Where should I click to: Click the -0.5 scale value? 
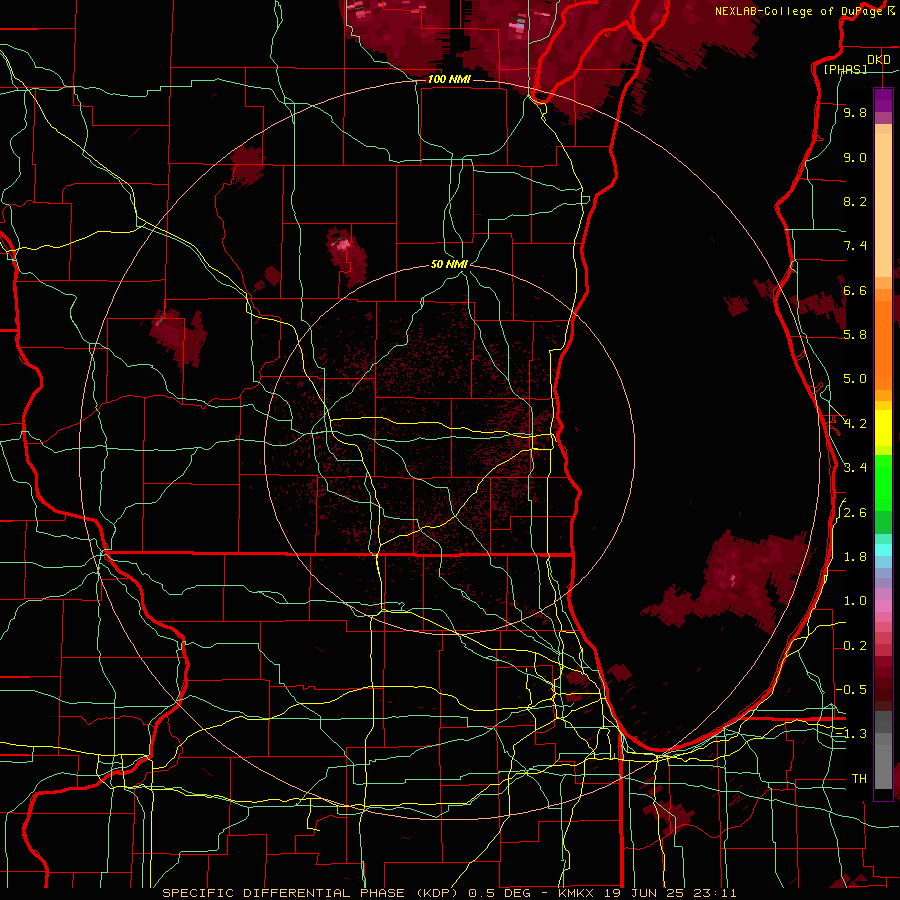[x=851, y=689]
